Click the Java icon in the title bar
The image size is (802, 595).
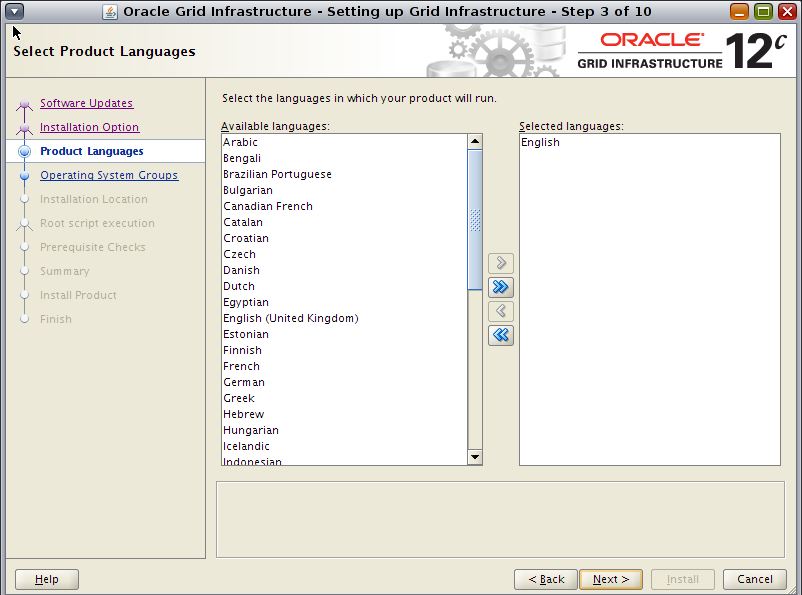pyautogui.click(x=109, y=11)
